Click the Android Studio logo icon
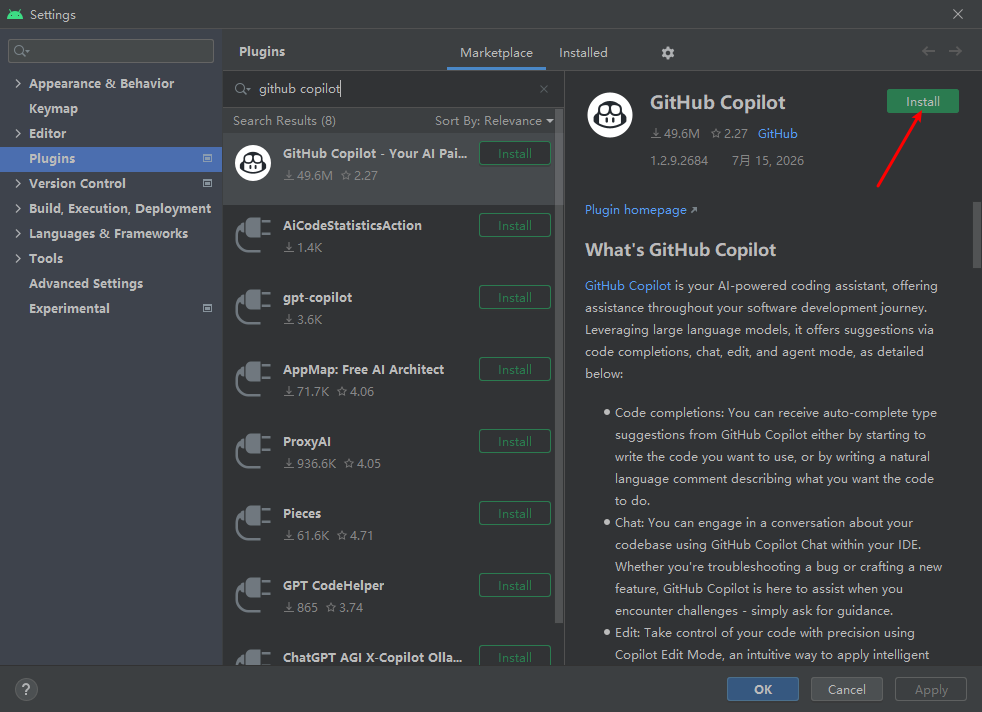Image resolution: width=982 pixels, height=712 pixels. click(15, 14)
